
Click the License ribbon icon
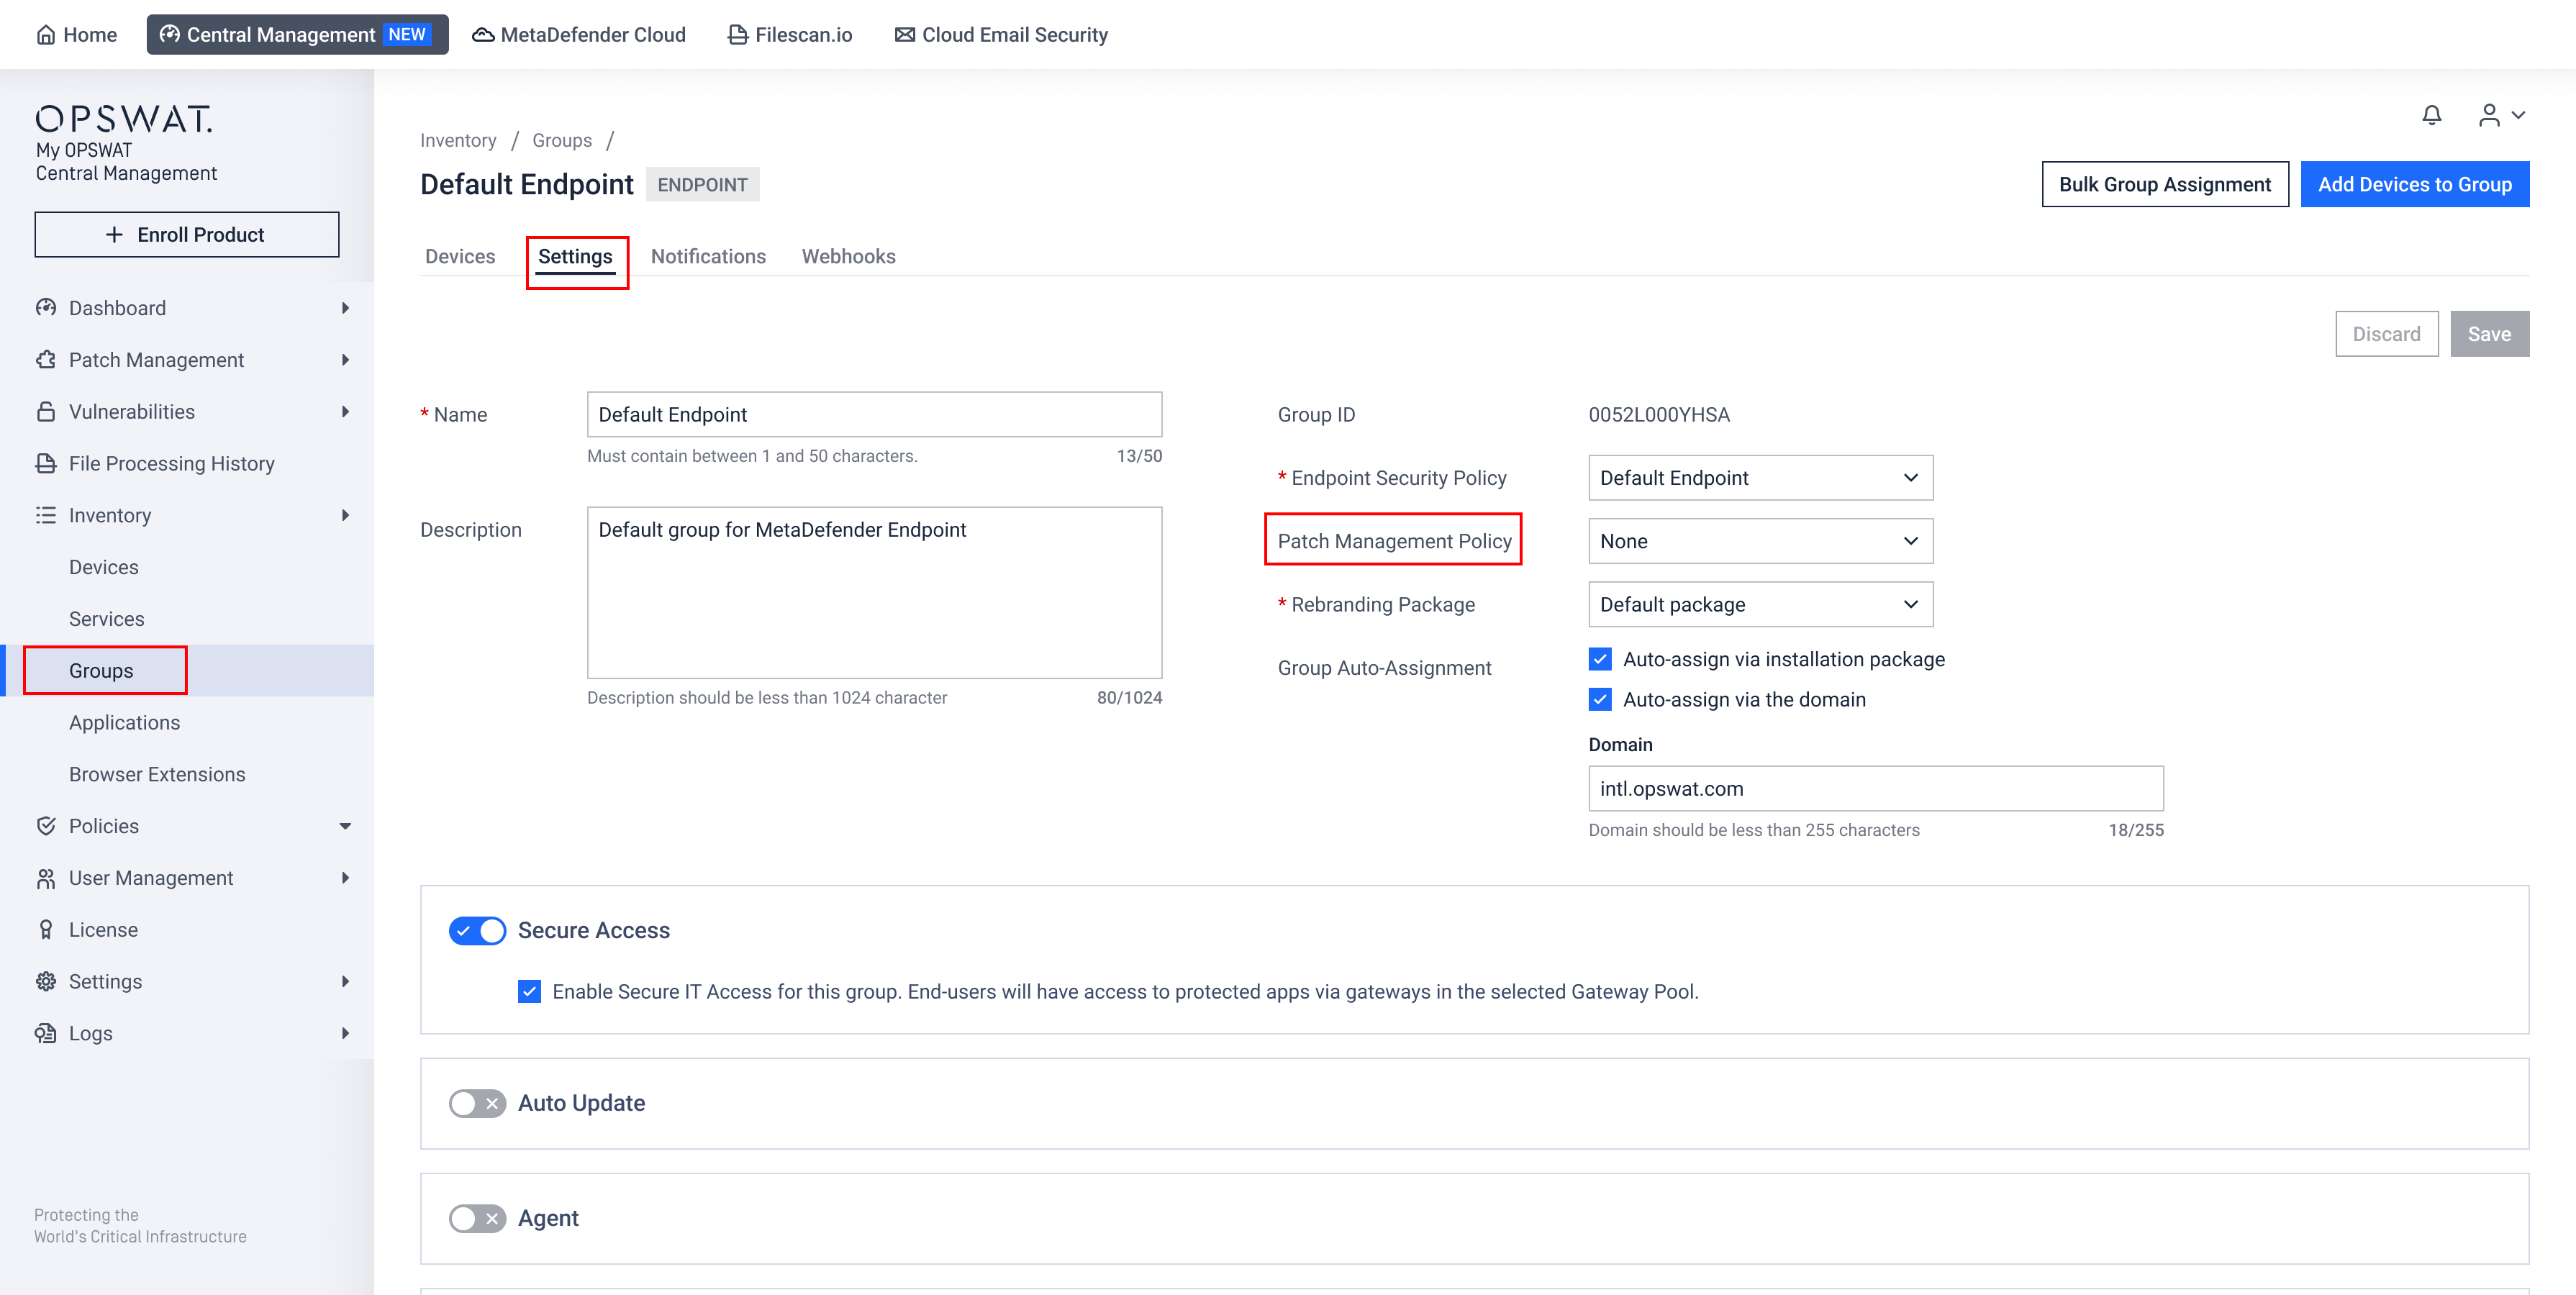pyautogui.click(x=46, y=930)
